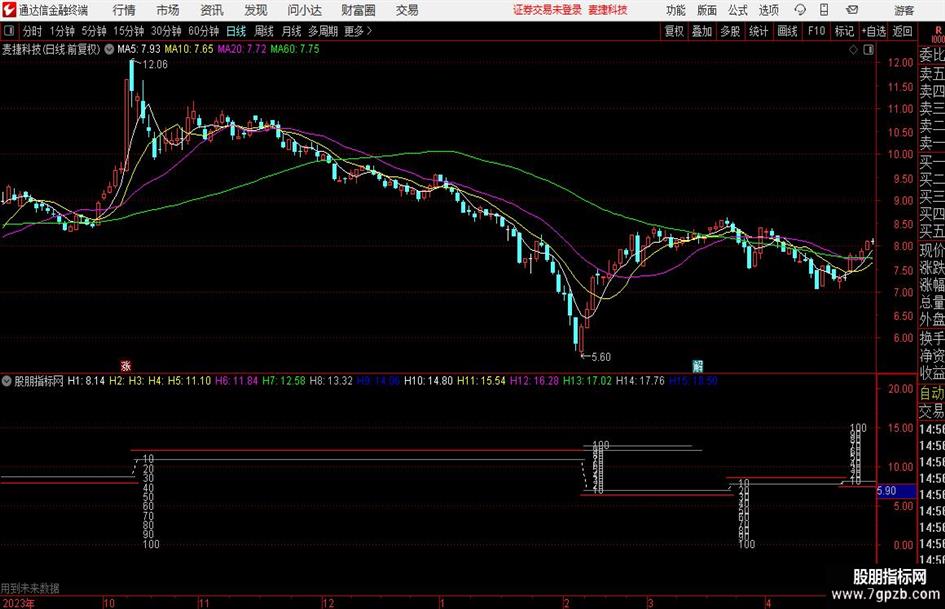Click the H10: 14.80 indicator value
The image size is (945, 609).
[x=429, y=381]
